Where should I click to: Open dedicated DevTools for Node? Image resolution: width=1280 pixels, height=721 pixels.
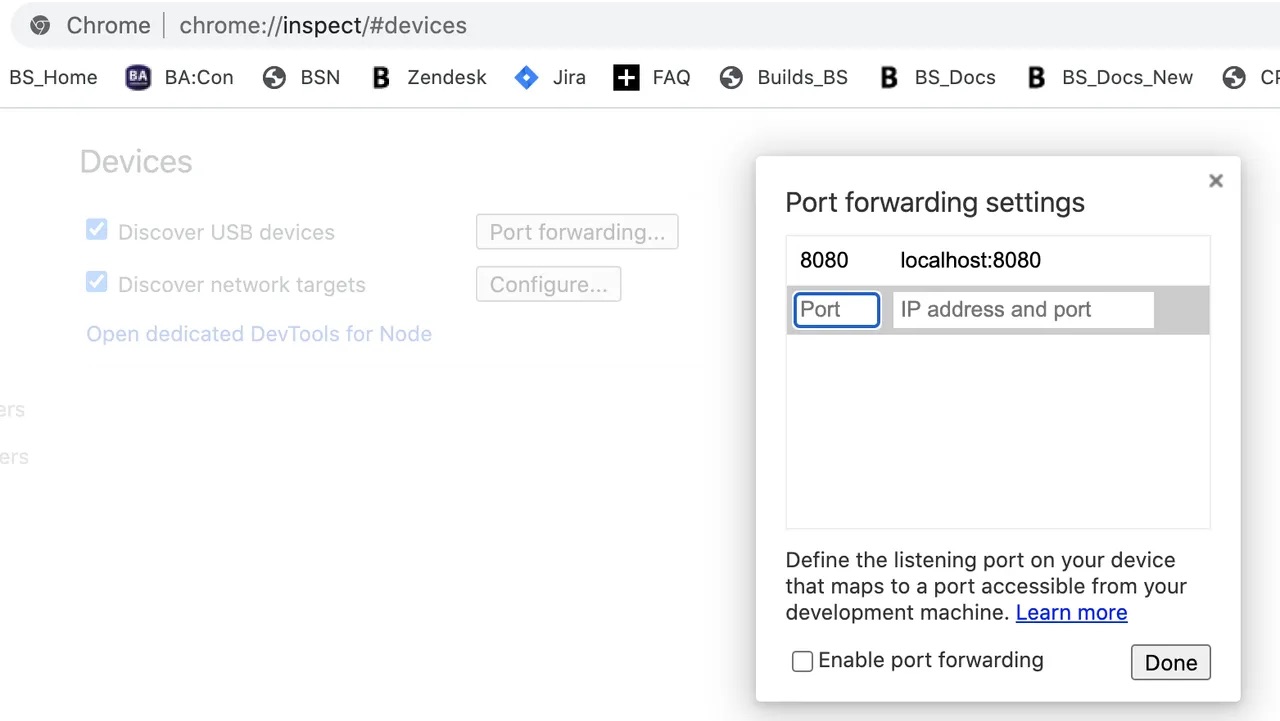click(x=259, y=333)
